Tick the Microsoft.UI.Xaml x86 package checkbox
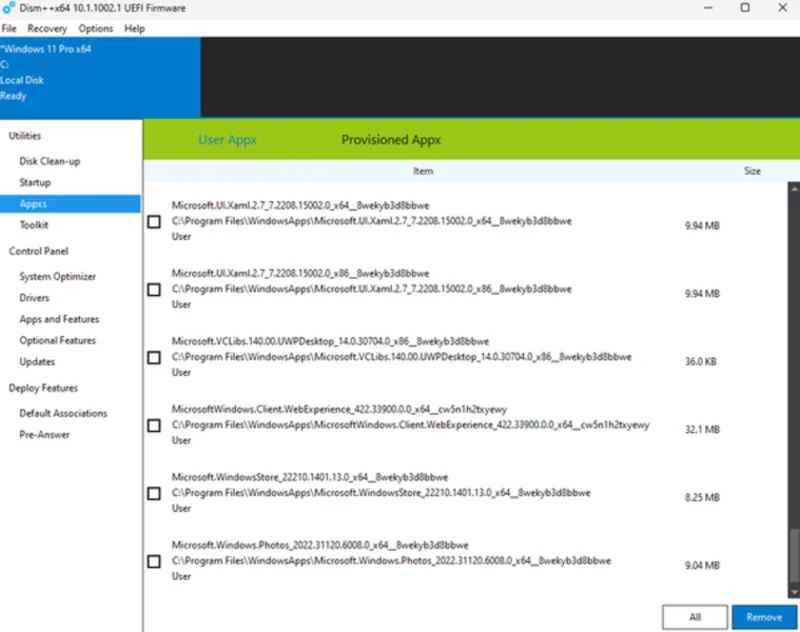 coord(154,290)
